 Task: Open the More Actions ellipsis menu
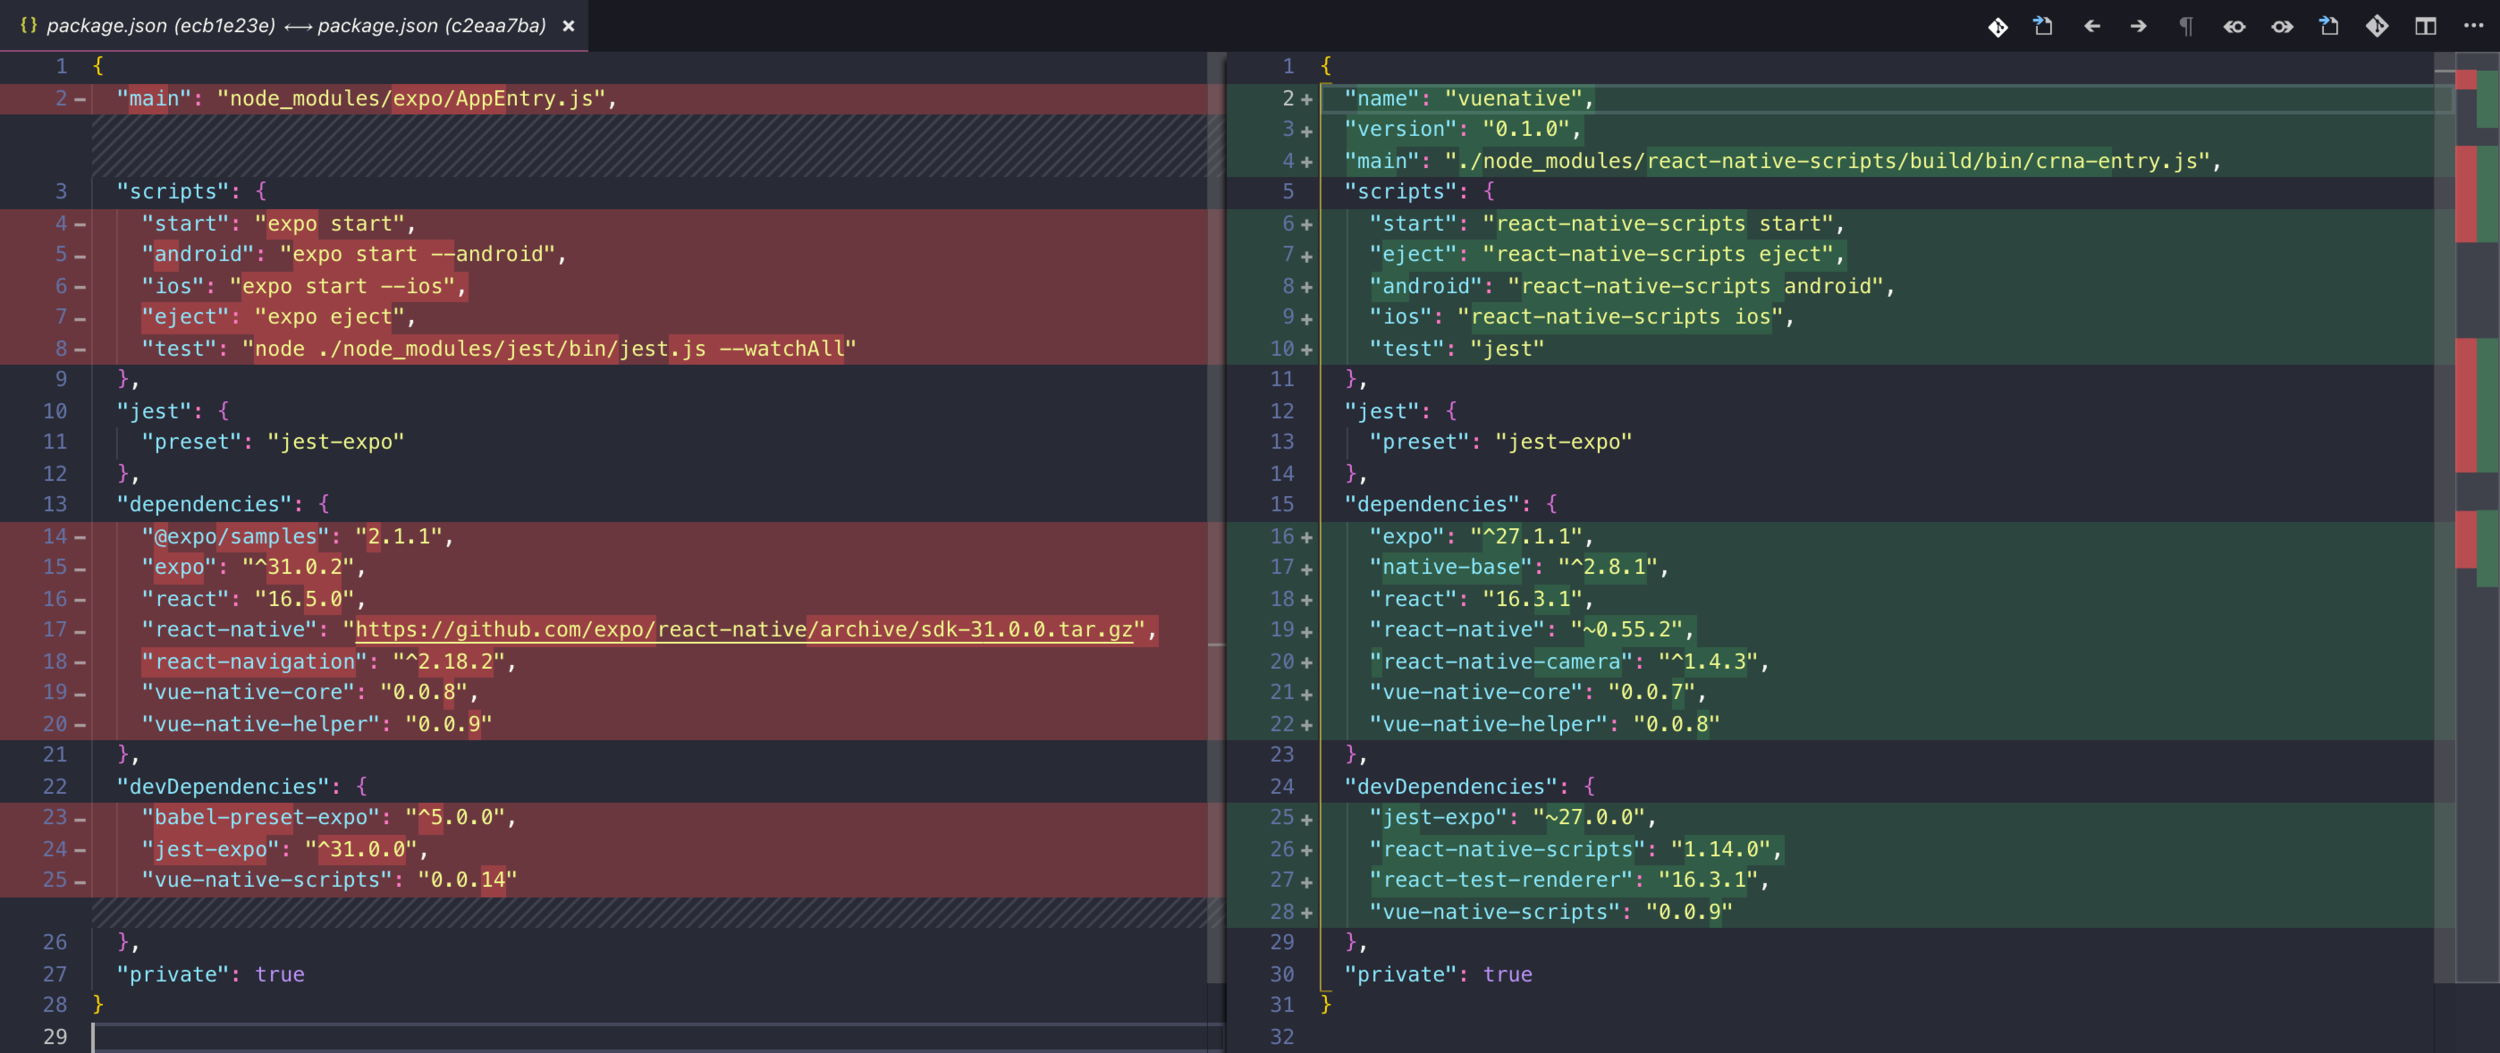(x=2473, y=26)
